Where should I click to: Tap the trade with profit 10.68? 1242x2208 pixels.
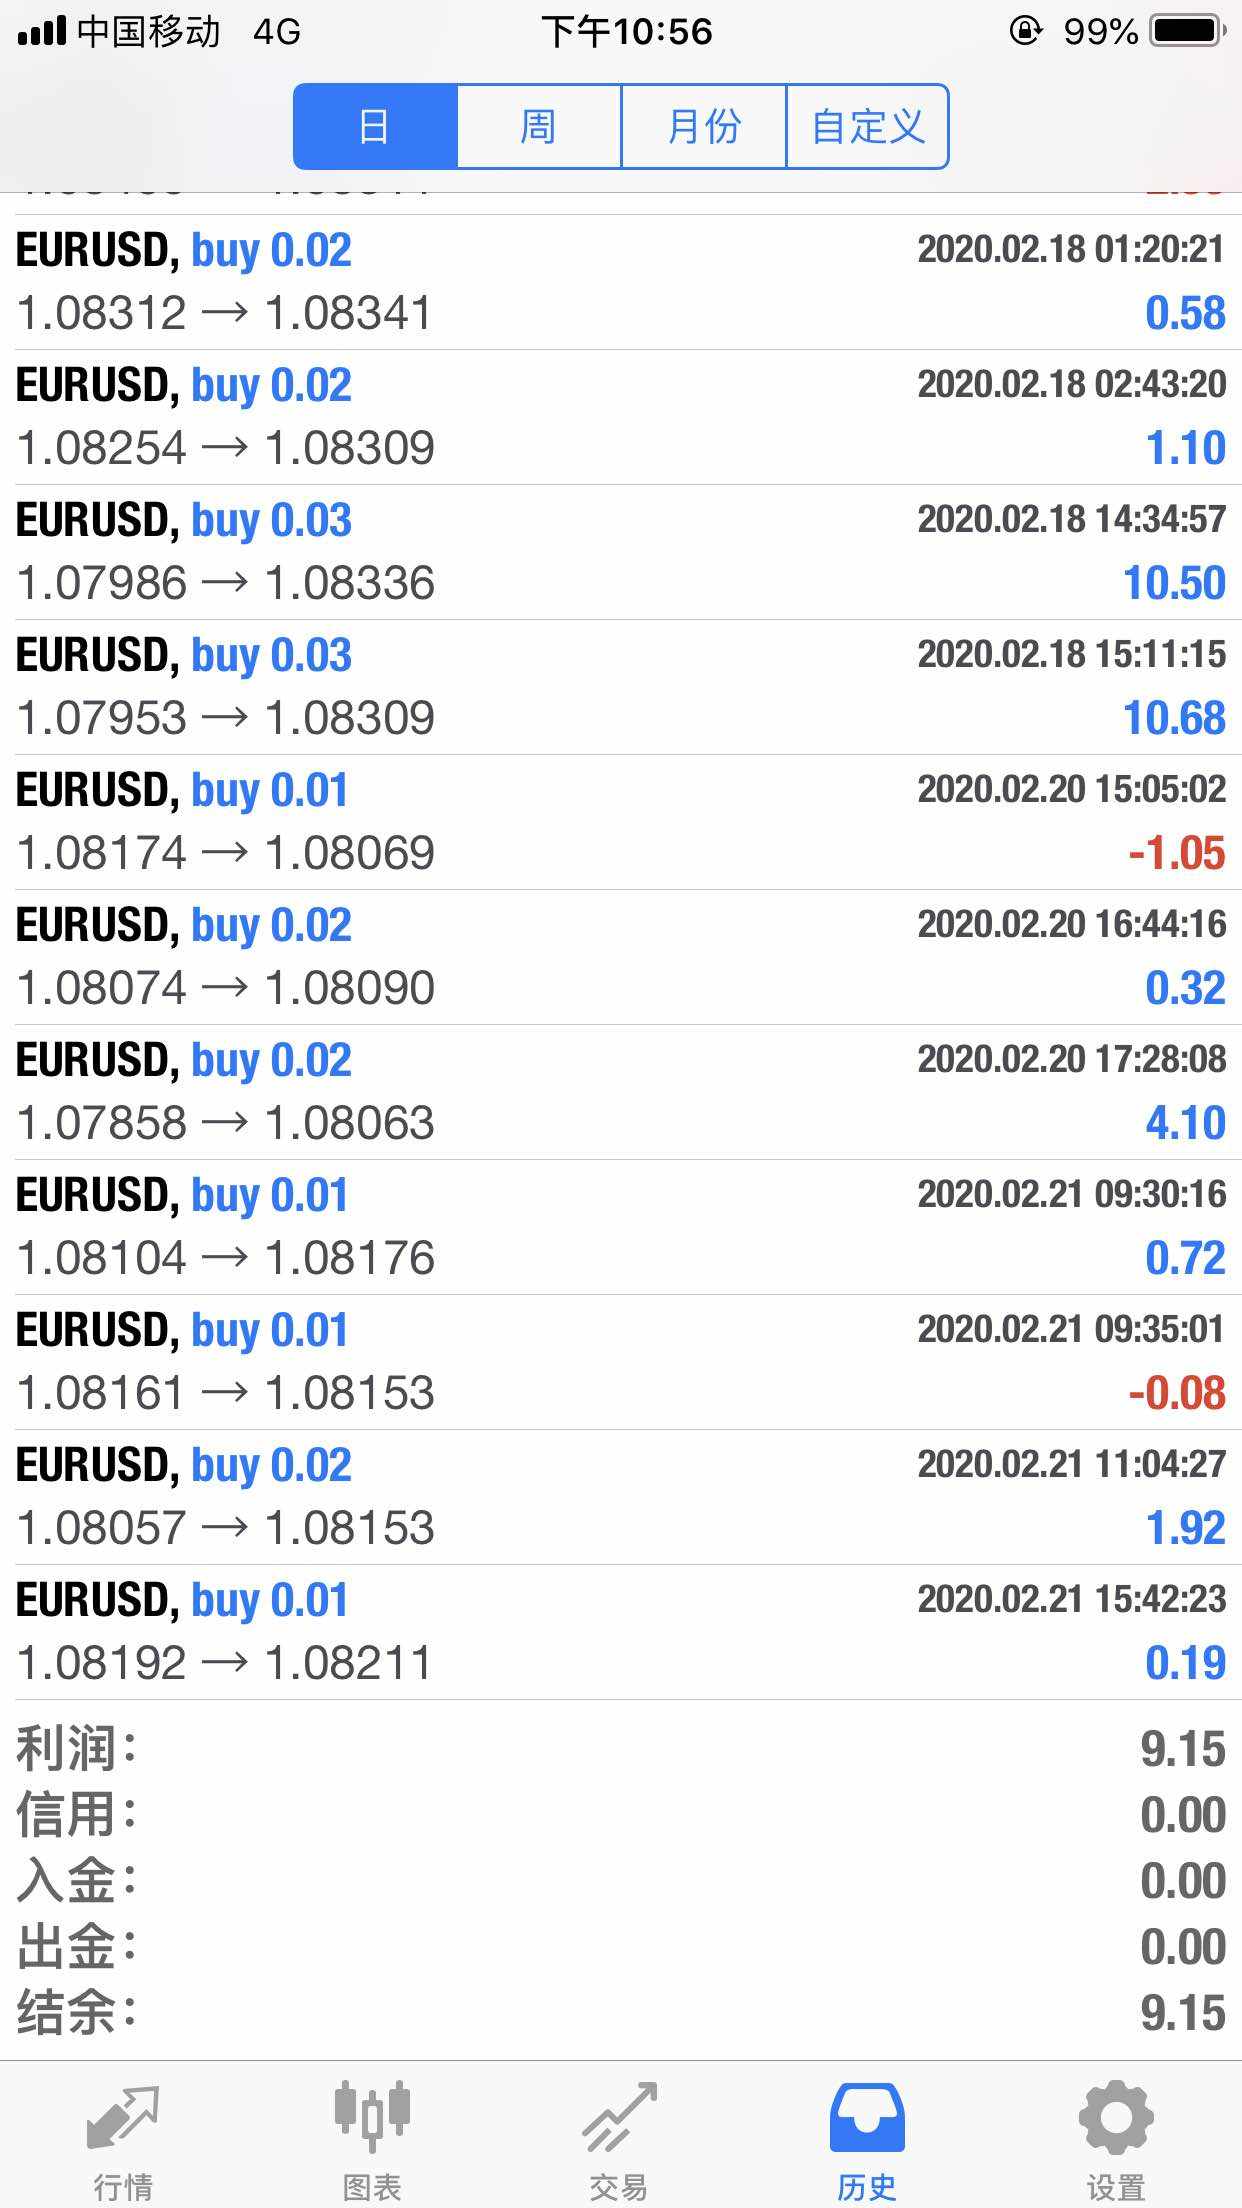click(621, 687)
